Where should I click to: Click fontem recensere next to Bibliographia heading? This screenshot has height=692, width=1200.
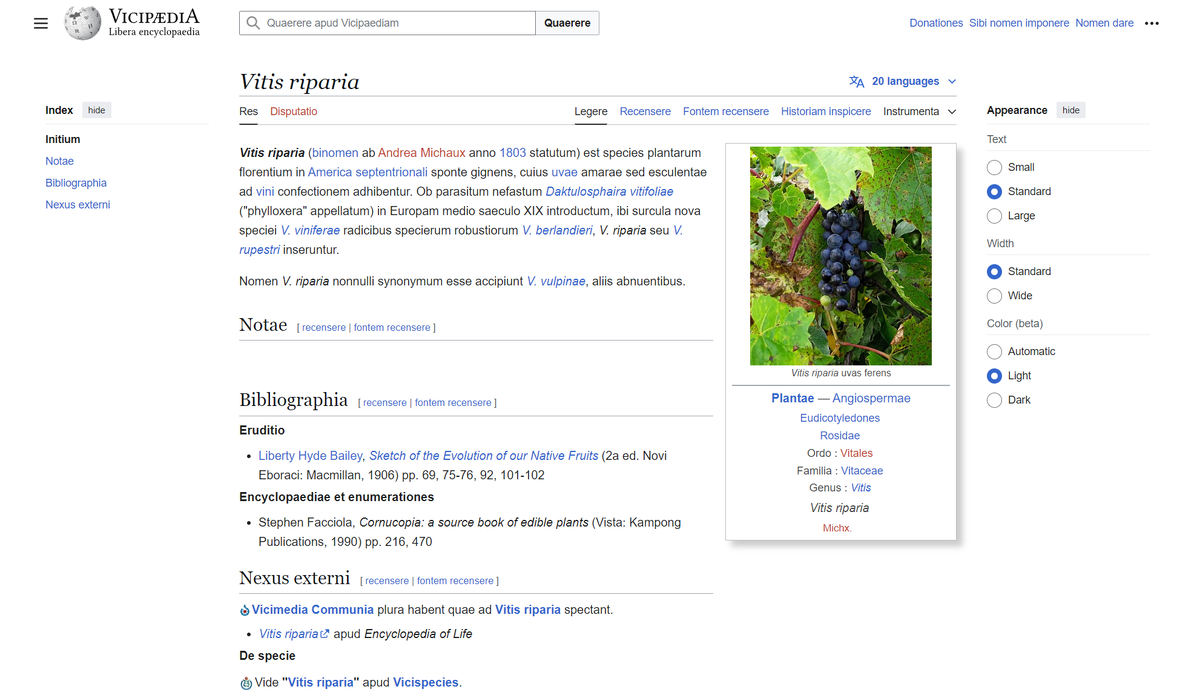453,403
